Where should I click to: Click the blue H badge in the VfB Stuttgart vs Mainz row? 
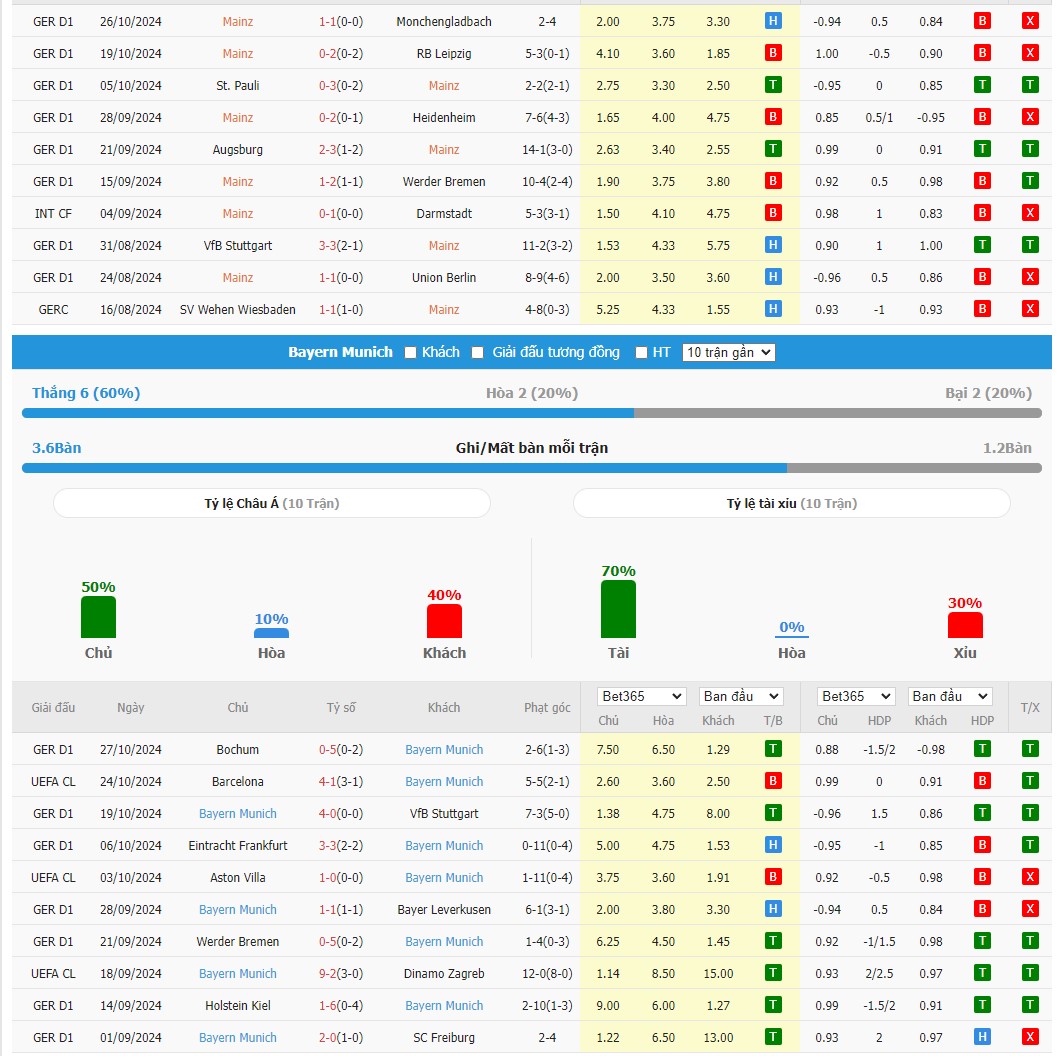coord(773,245)
